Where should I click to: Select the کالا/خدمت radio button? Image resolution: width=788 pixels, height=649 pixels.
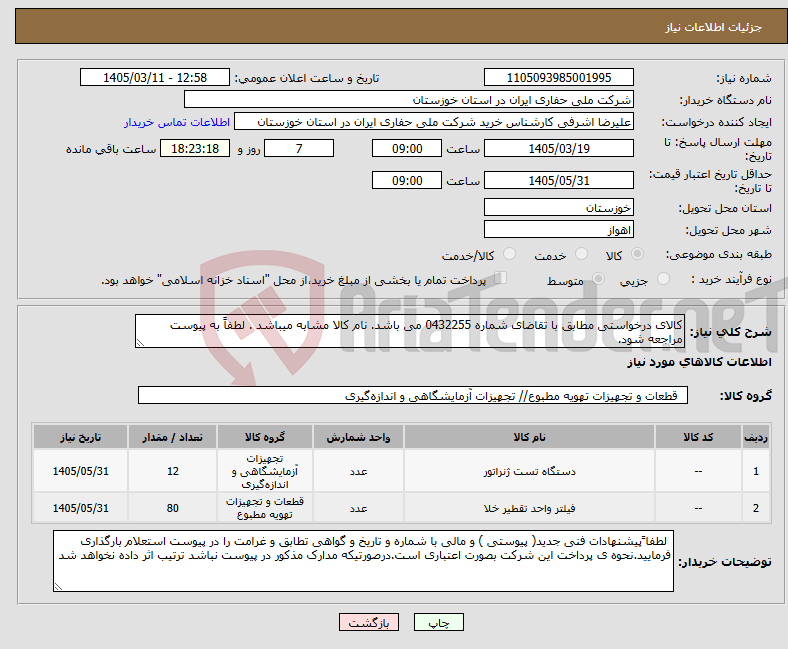click(510, 254)
